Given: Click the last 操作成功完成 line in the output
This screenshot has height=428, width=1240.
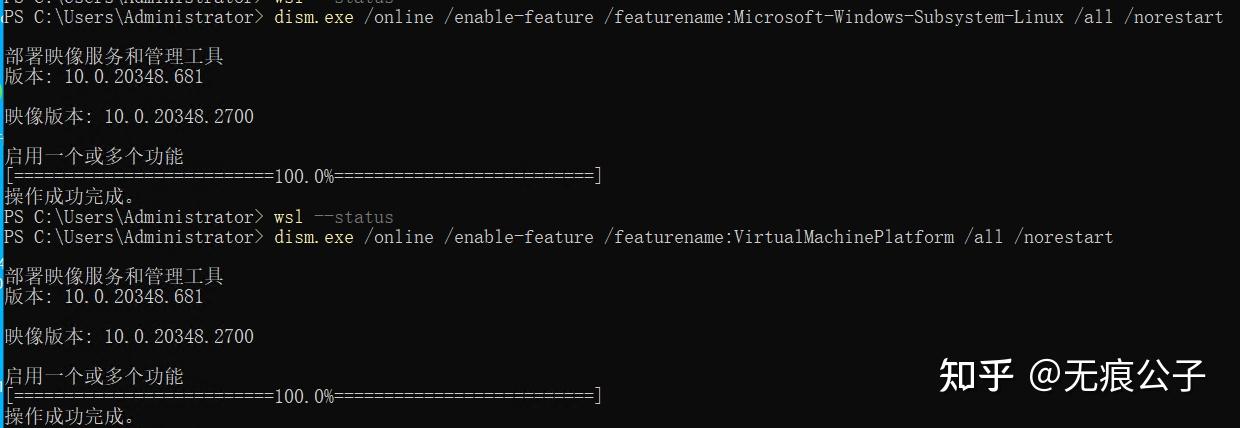Looking at the screenshot, I should click(69, 416).
